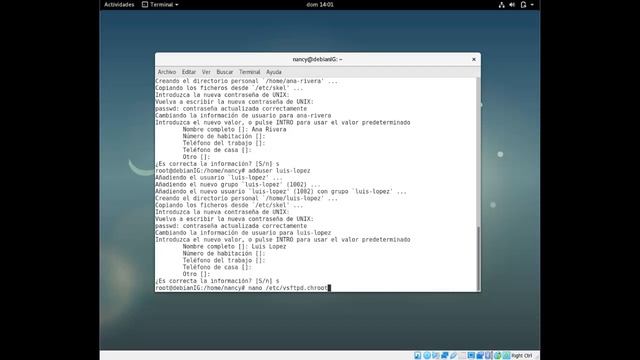Screen dimensions: 640x360
Task: Open the Ver menu
Action: pyautogui.click(x=206, y=72)
